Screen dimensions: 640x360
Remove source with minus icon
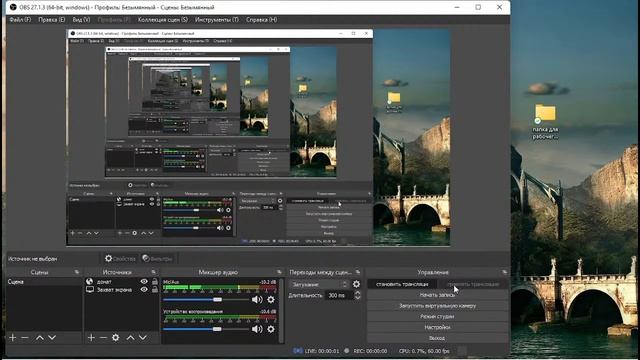point(103,338)
